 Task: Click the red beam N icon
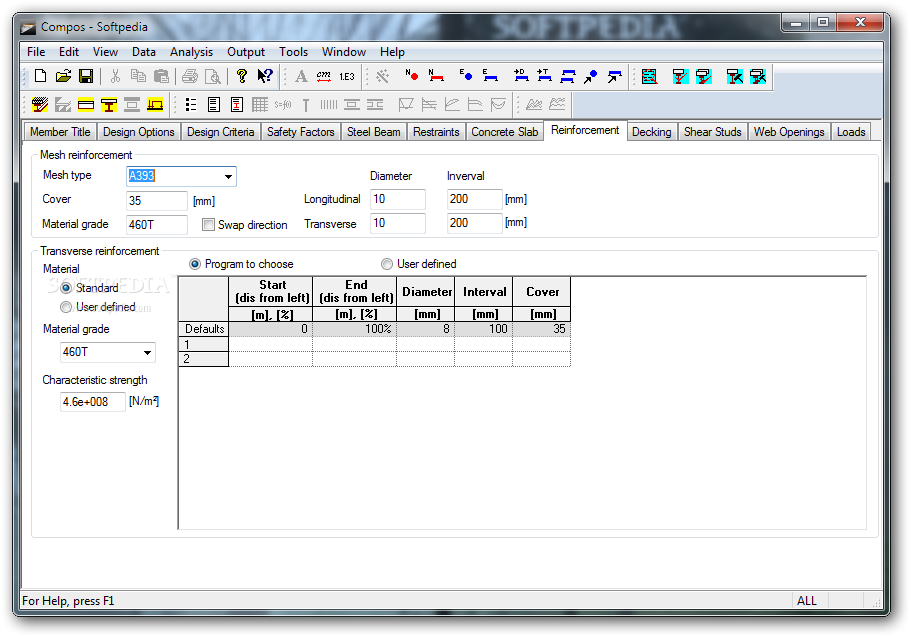436,76
